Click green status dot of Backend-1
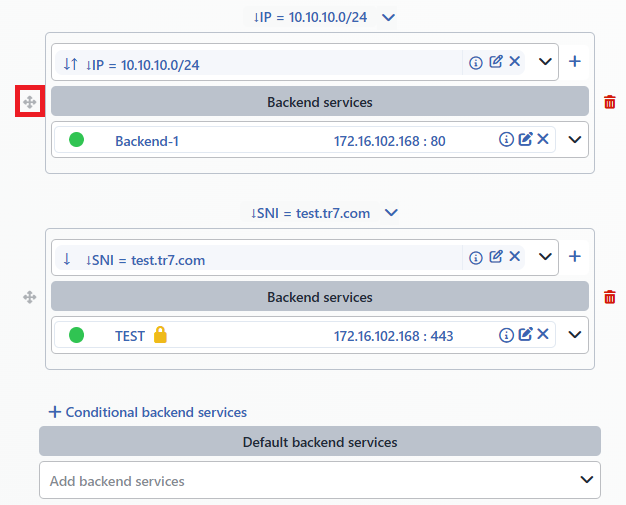 pos(76,140)
